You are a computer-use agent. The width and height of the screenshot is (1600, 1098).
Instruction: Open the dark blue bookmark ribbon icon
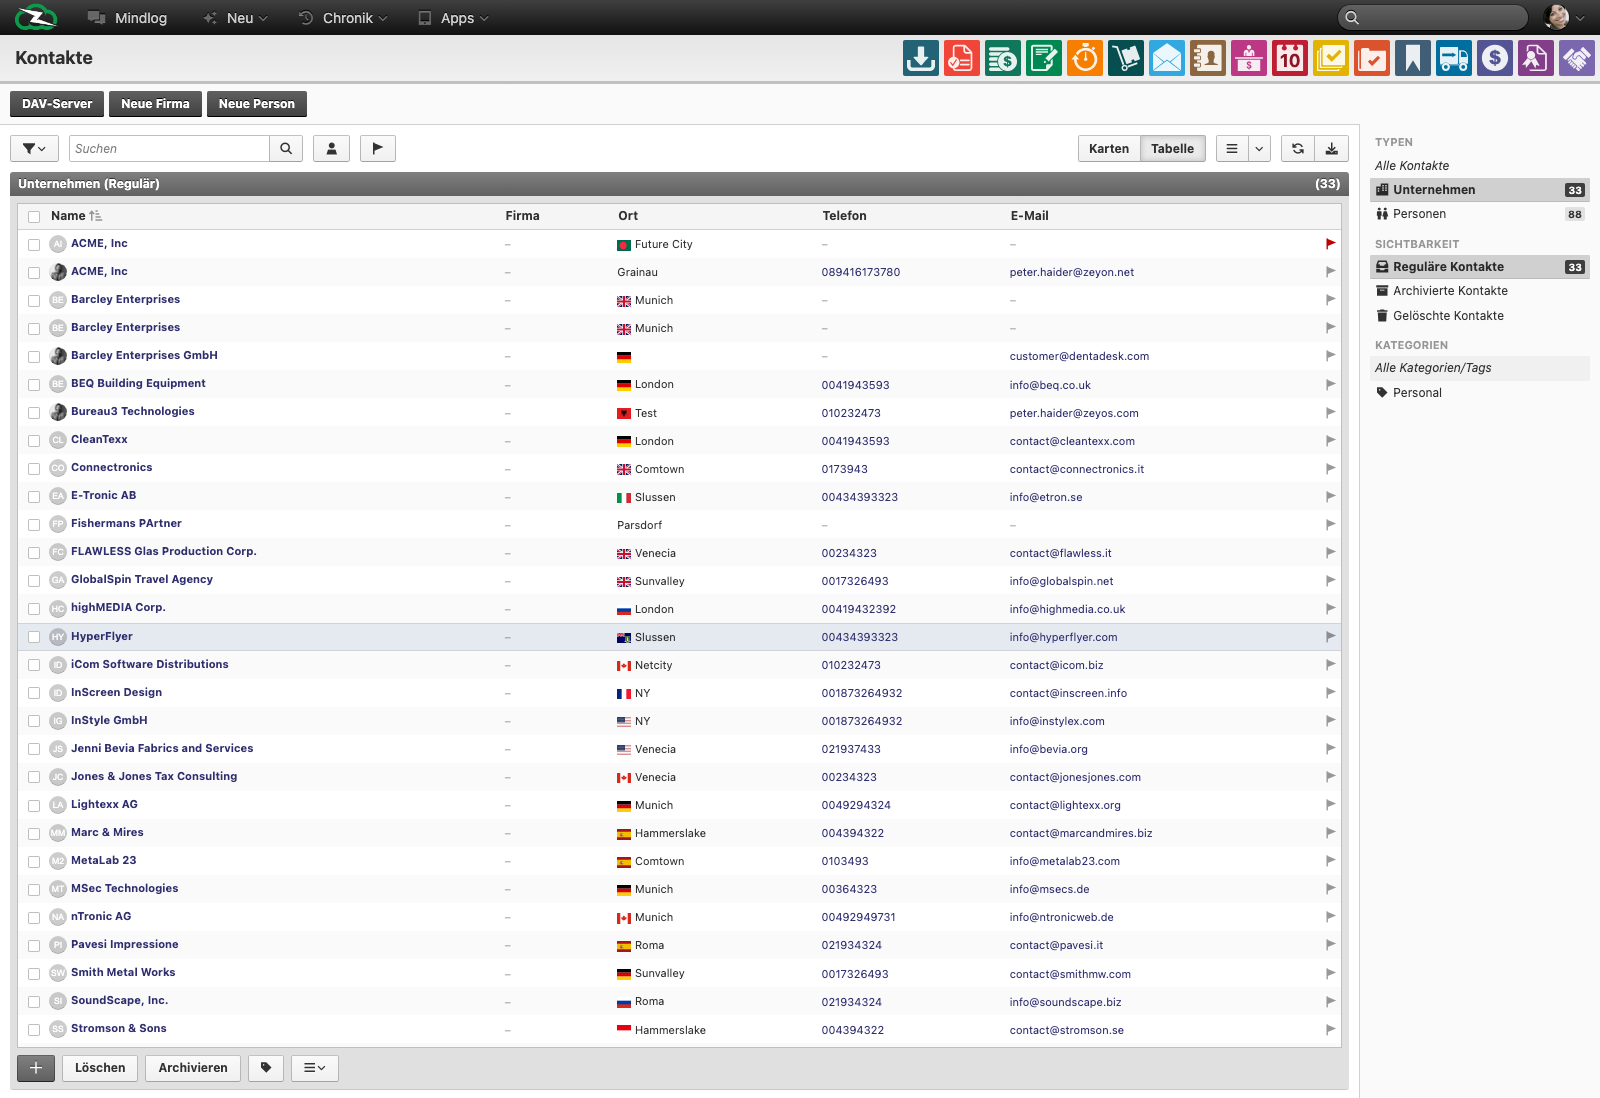point(1412,58)
